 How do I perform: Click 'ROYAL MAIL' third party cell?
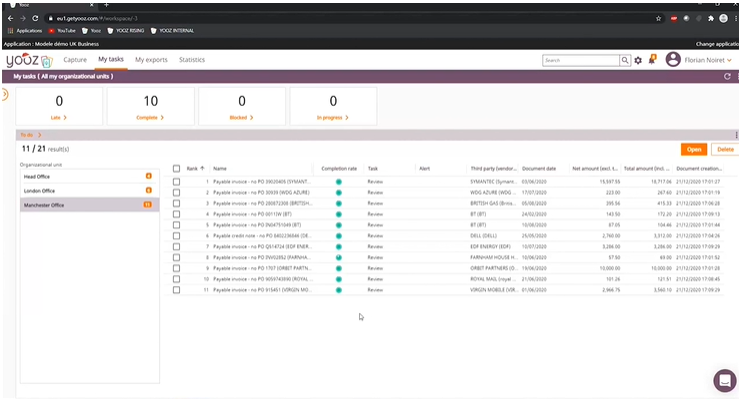[x=493, y=279]
